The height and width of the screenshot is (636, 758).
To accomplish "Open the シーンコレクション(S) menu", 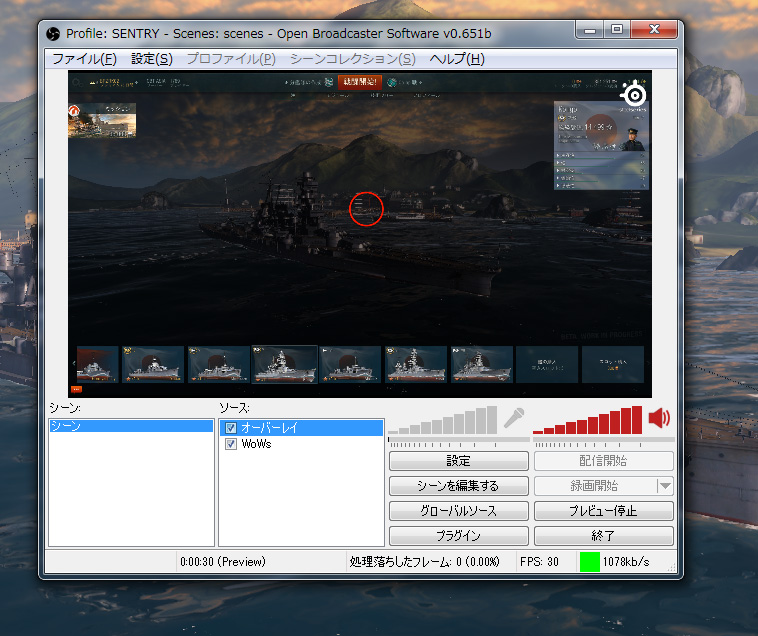I will tap(353, 59).
